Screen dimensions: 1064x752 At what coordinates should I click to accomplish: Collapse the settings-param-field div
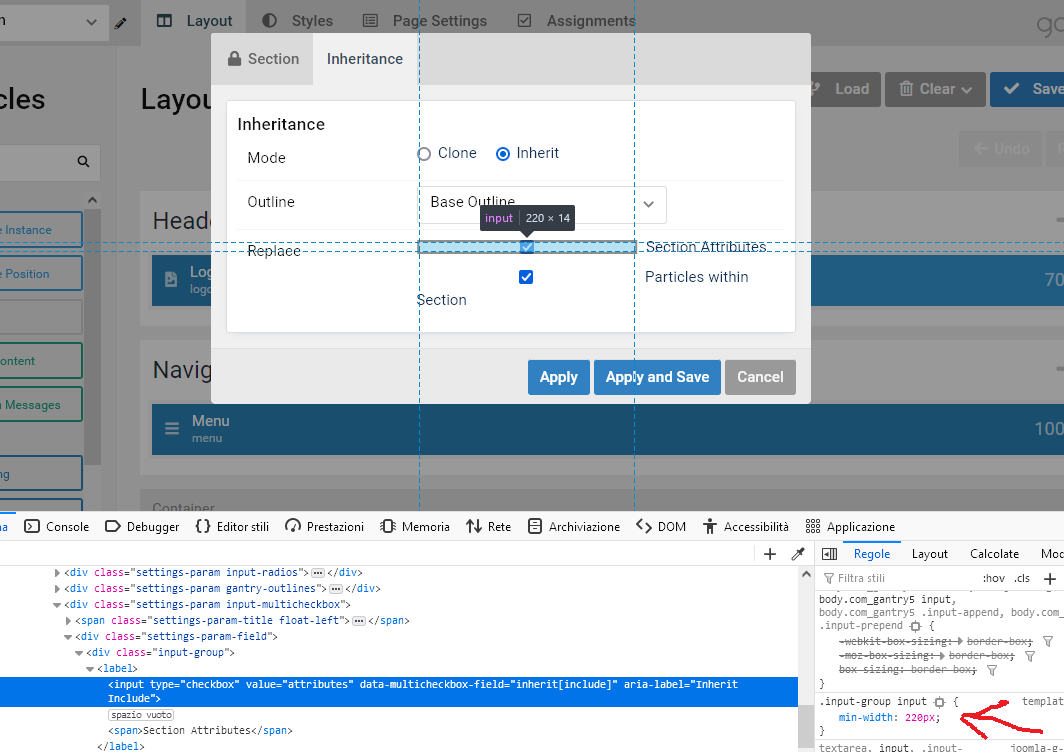(x=68, y=637)
